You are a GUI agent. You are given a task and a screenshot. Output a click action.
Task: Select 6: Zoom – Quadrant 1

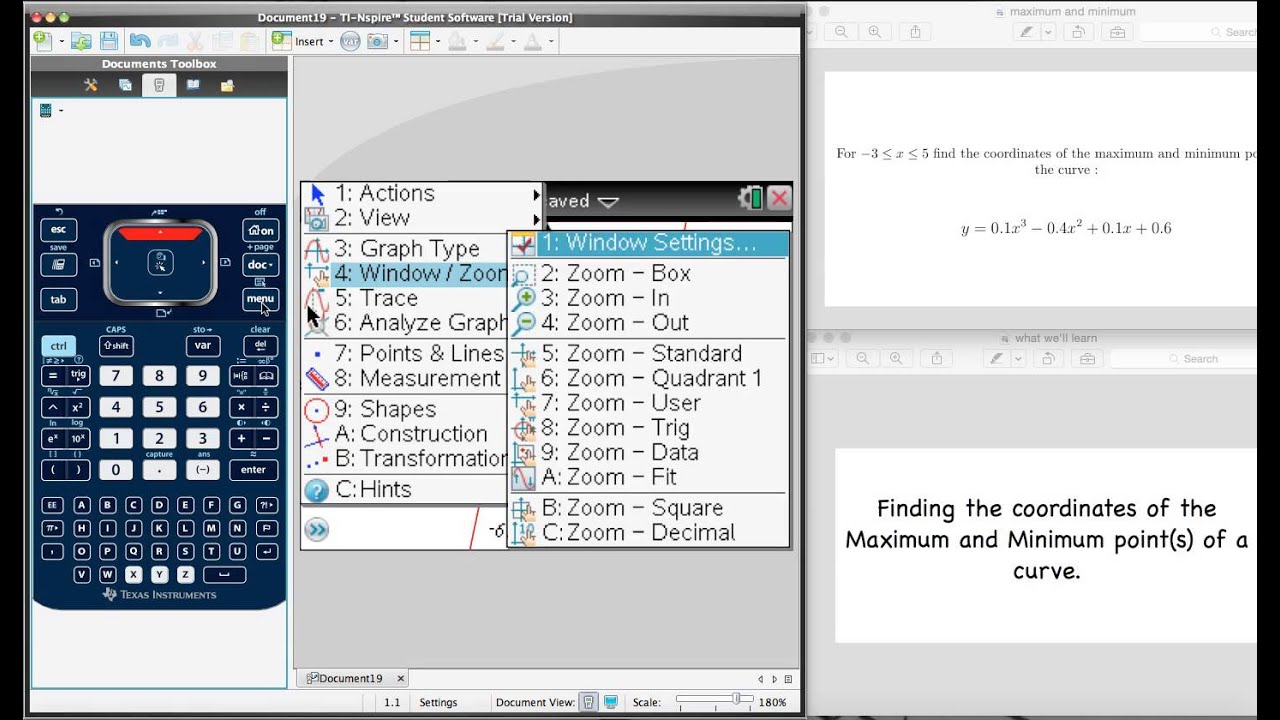[649, 378]
